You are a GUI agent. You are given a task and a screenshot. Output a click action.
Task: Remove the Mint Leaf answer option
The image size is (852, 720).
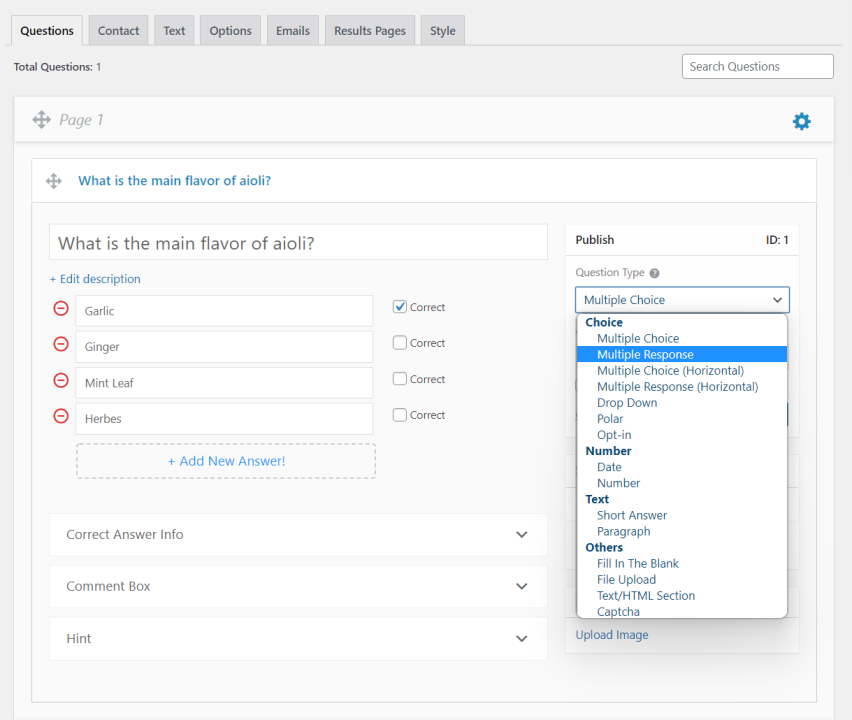[x=60, y=379]
